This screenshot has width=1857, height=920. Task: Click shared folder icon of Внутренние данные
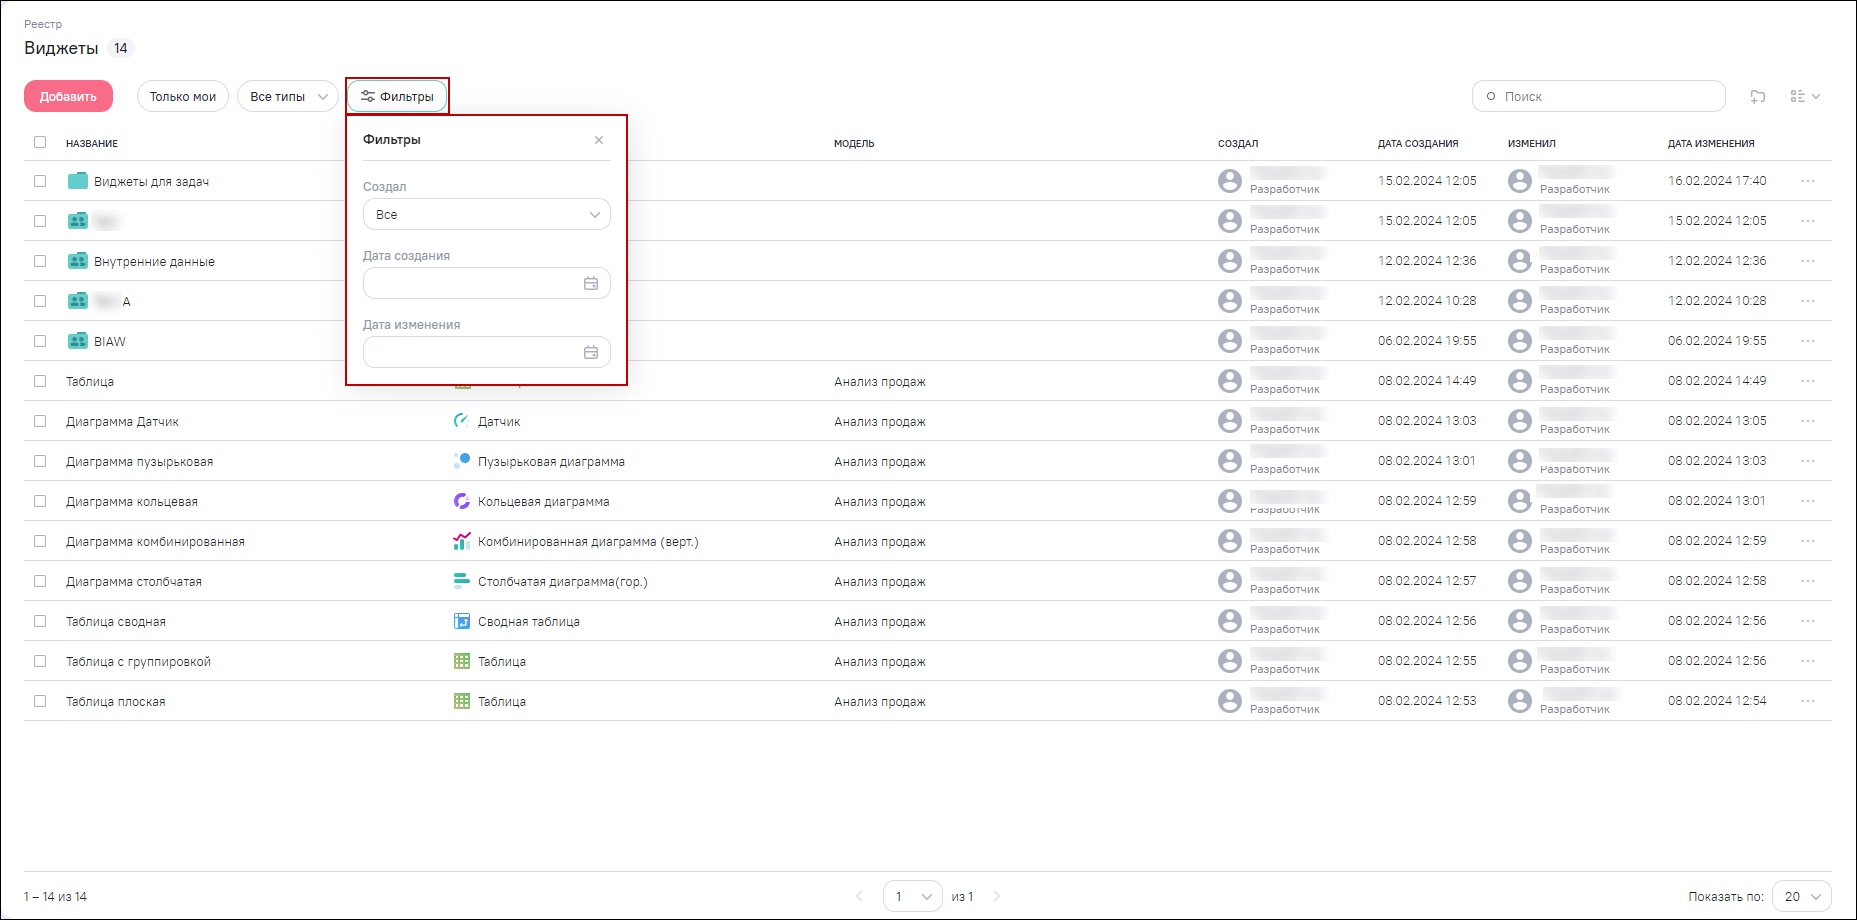coord(77,260)
